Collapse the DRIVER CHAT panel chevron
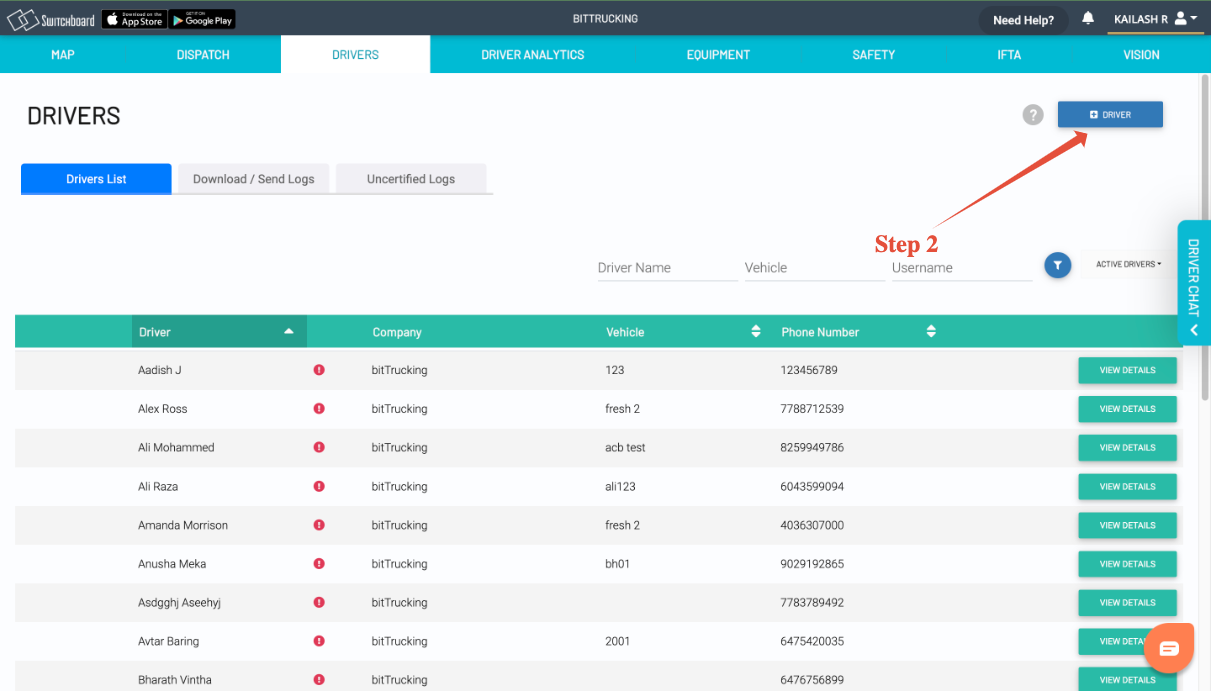 [1193, 329]
